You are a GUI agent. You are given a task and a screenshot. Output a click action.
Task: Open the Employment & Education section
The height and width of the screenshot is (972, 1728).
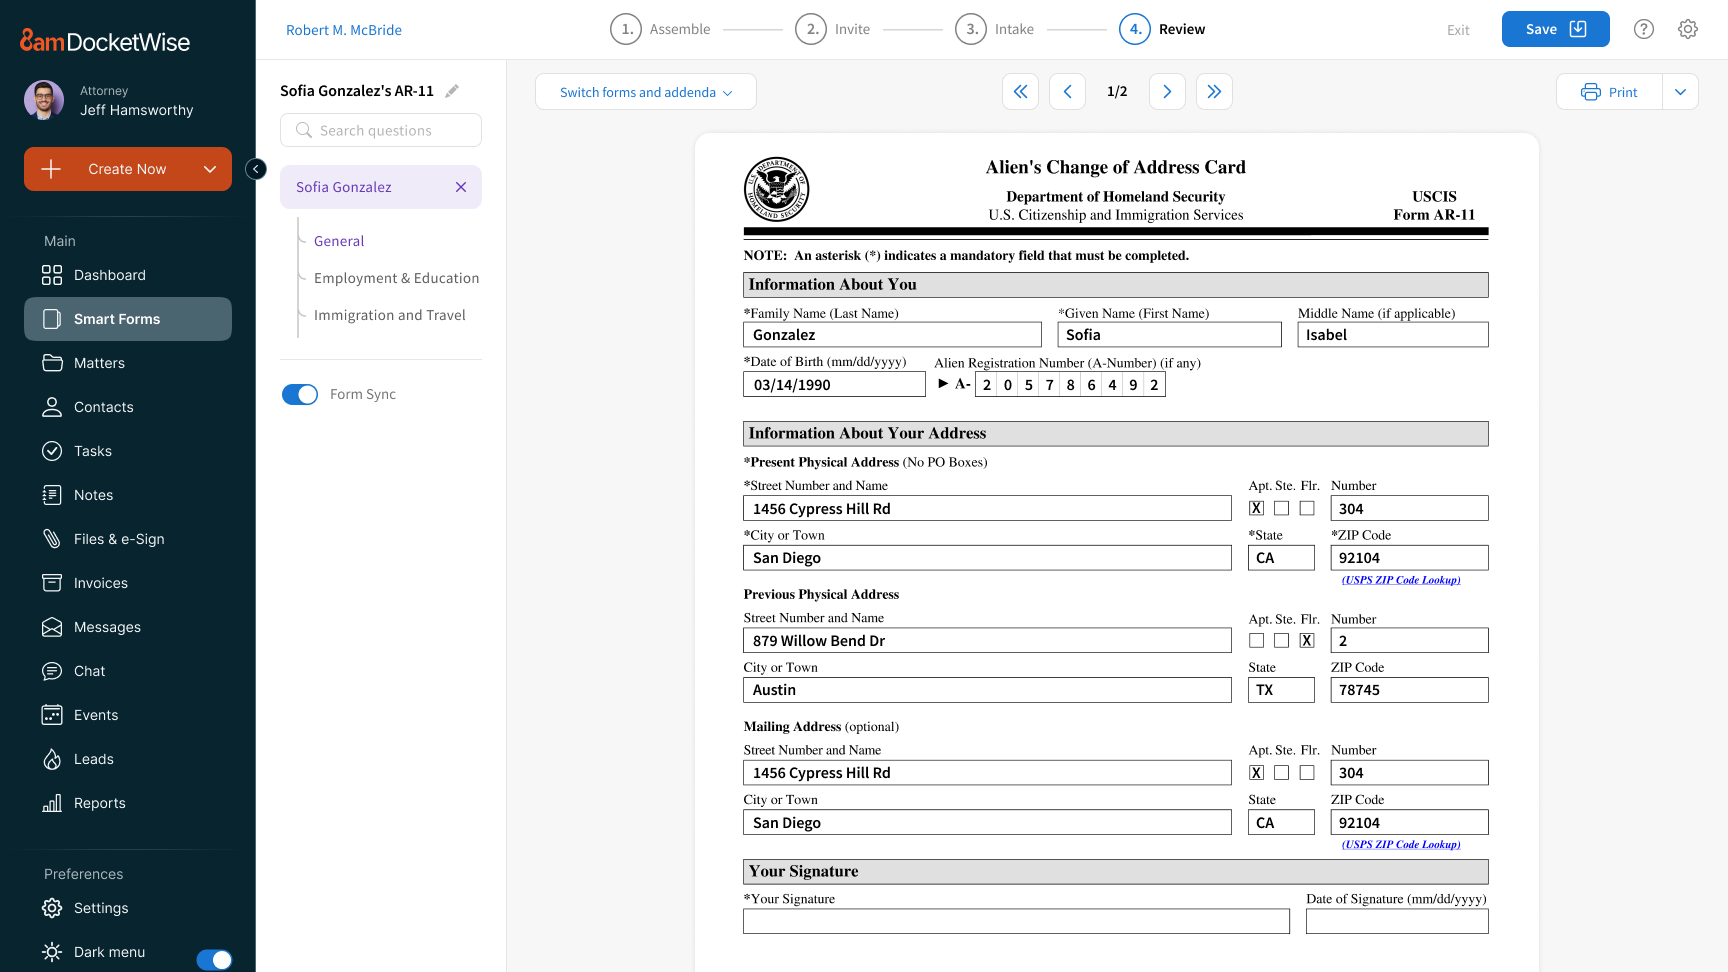point(396,278)
